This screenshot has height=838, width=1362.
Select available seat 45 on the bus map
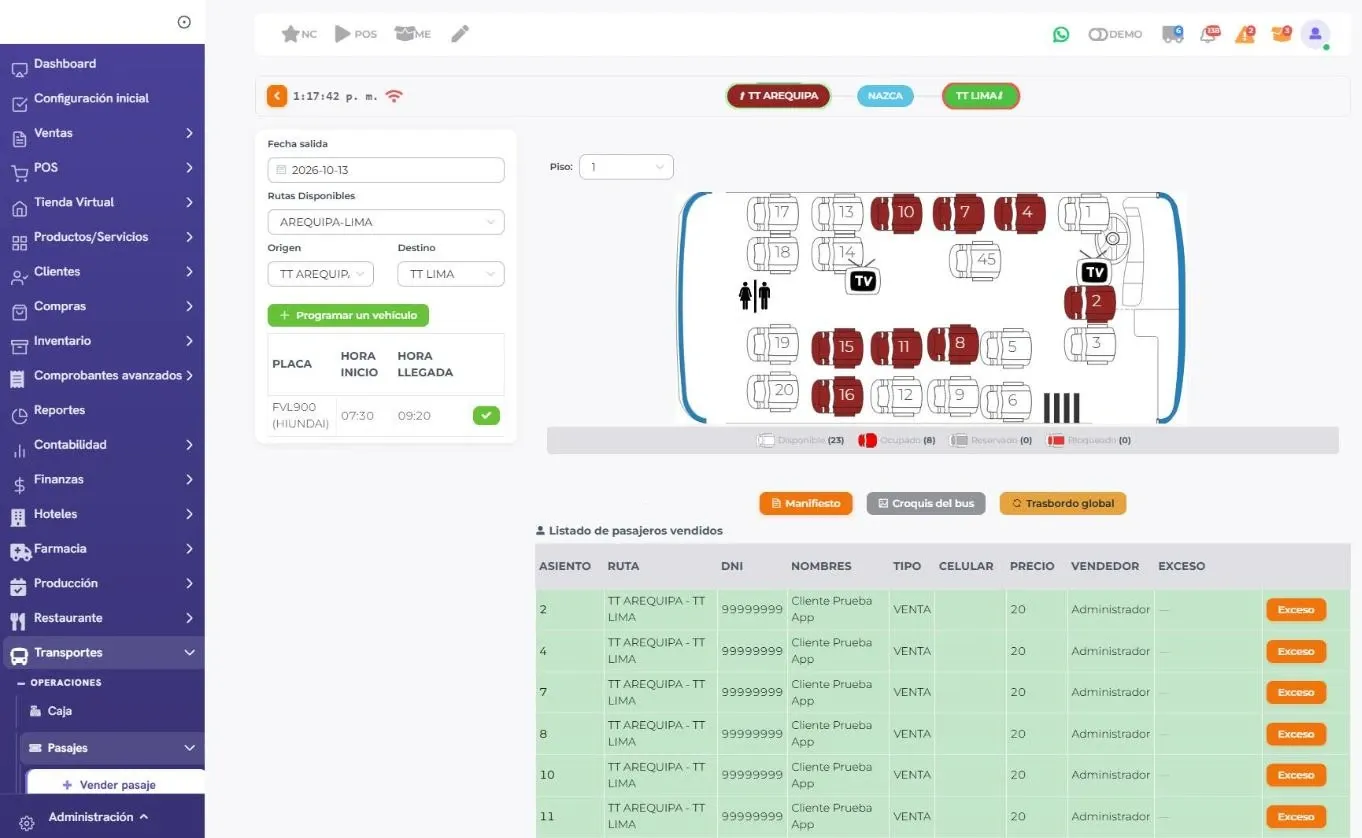[x=975, y=260]
